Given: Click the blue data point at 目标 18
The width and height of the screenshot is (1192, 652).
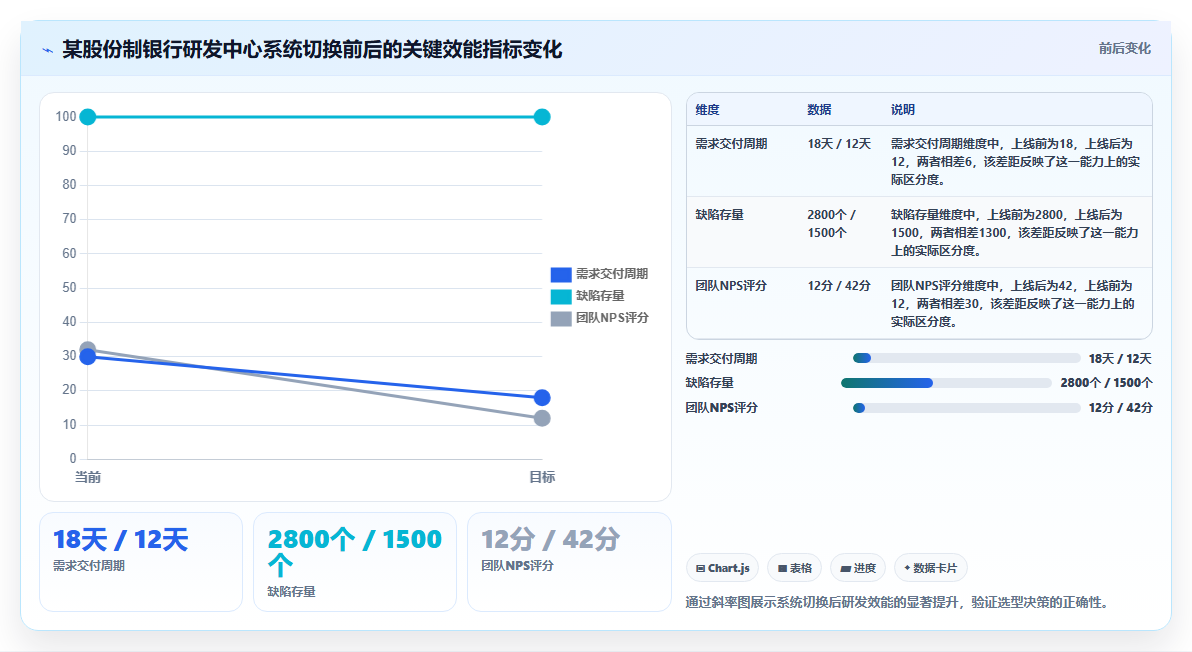Looking at the screenshot, I should [x=542, y=397].
